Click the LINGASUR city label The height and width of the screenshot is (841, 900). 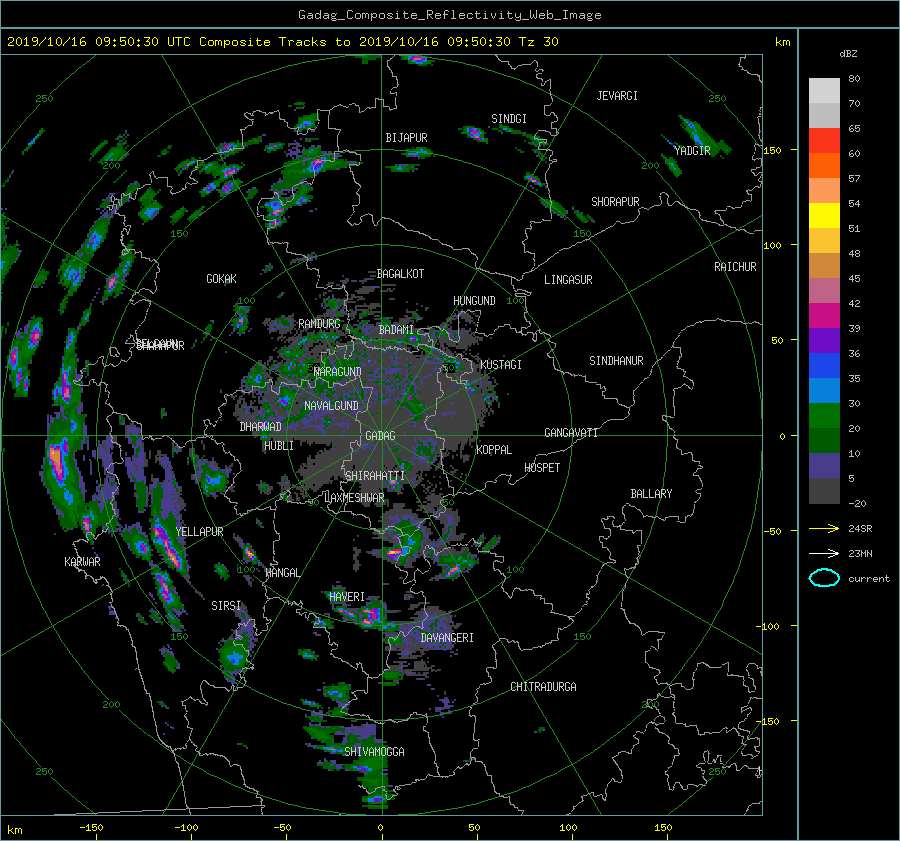pos(568,280)
